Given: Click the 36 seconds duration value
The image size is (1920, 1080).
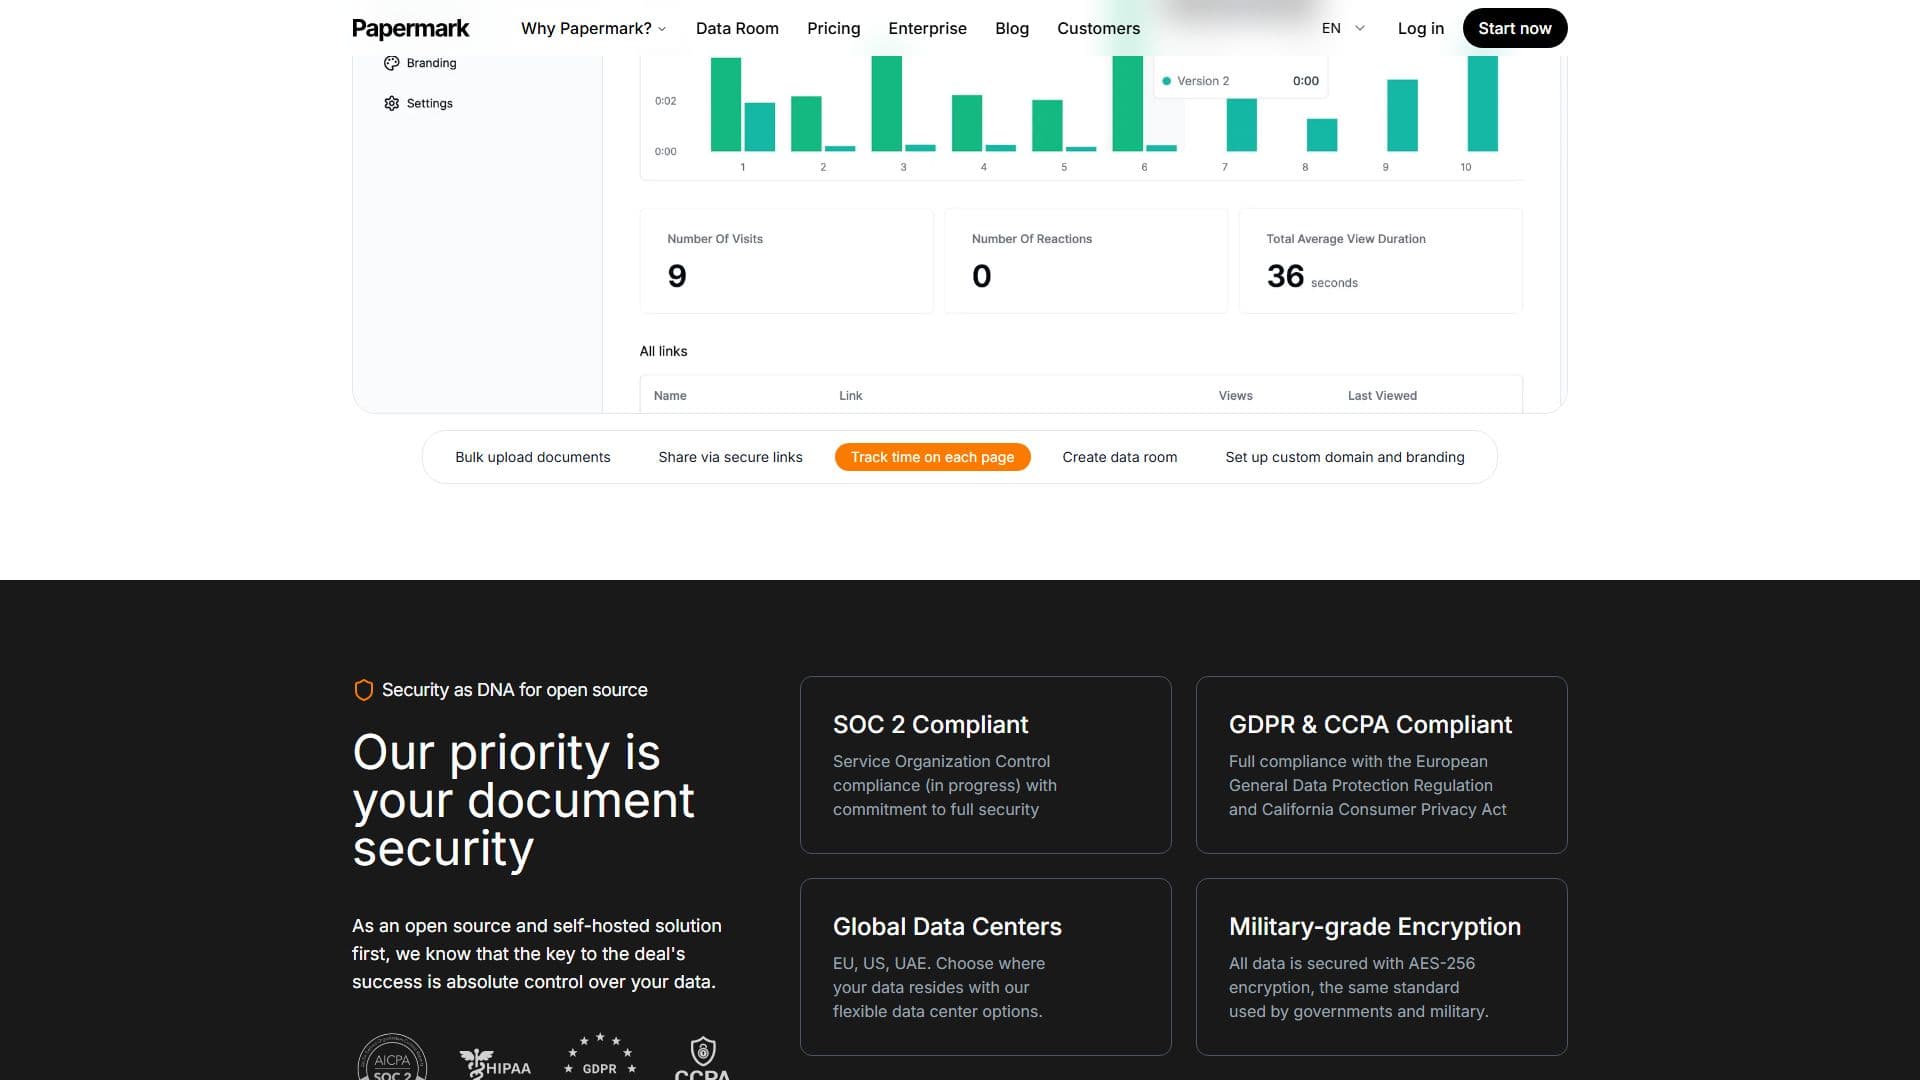Looking at the screenshot, I should 1312,276.
